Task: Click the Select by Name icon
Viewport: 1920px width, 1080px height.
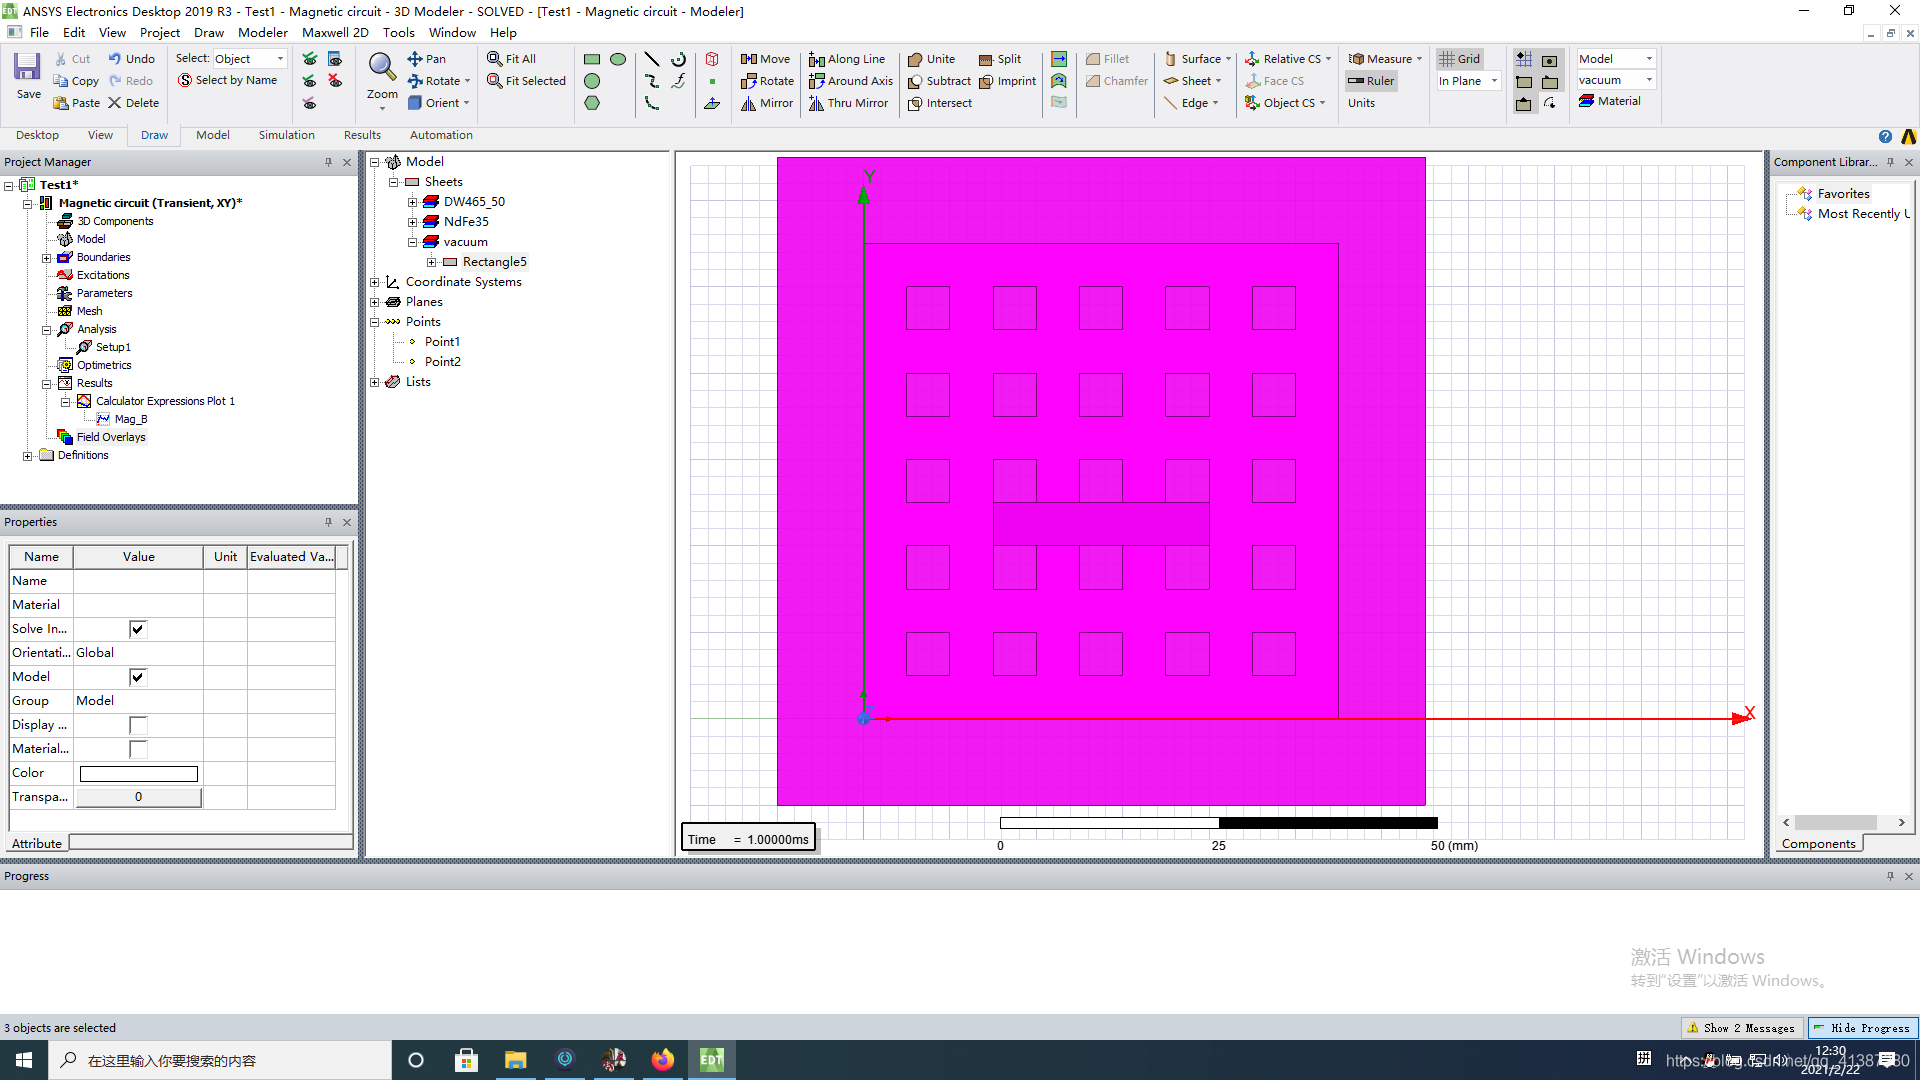Action: (185, 80)
